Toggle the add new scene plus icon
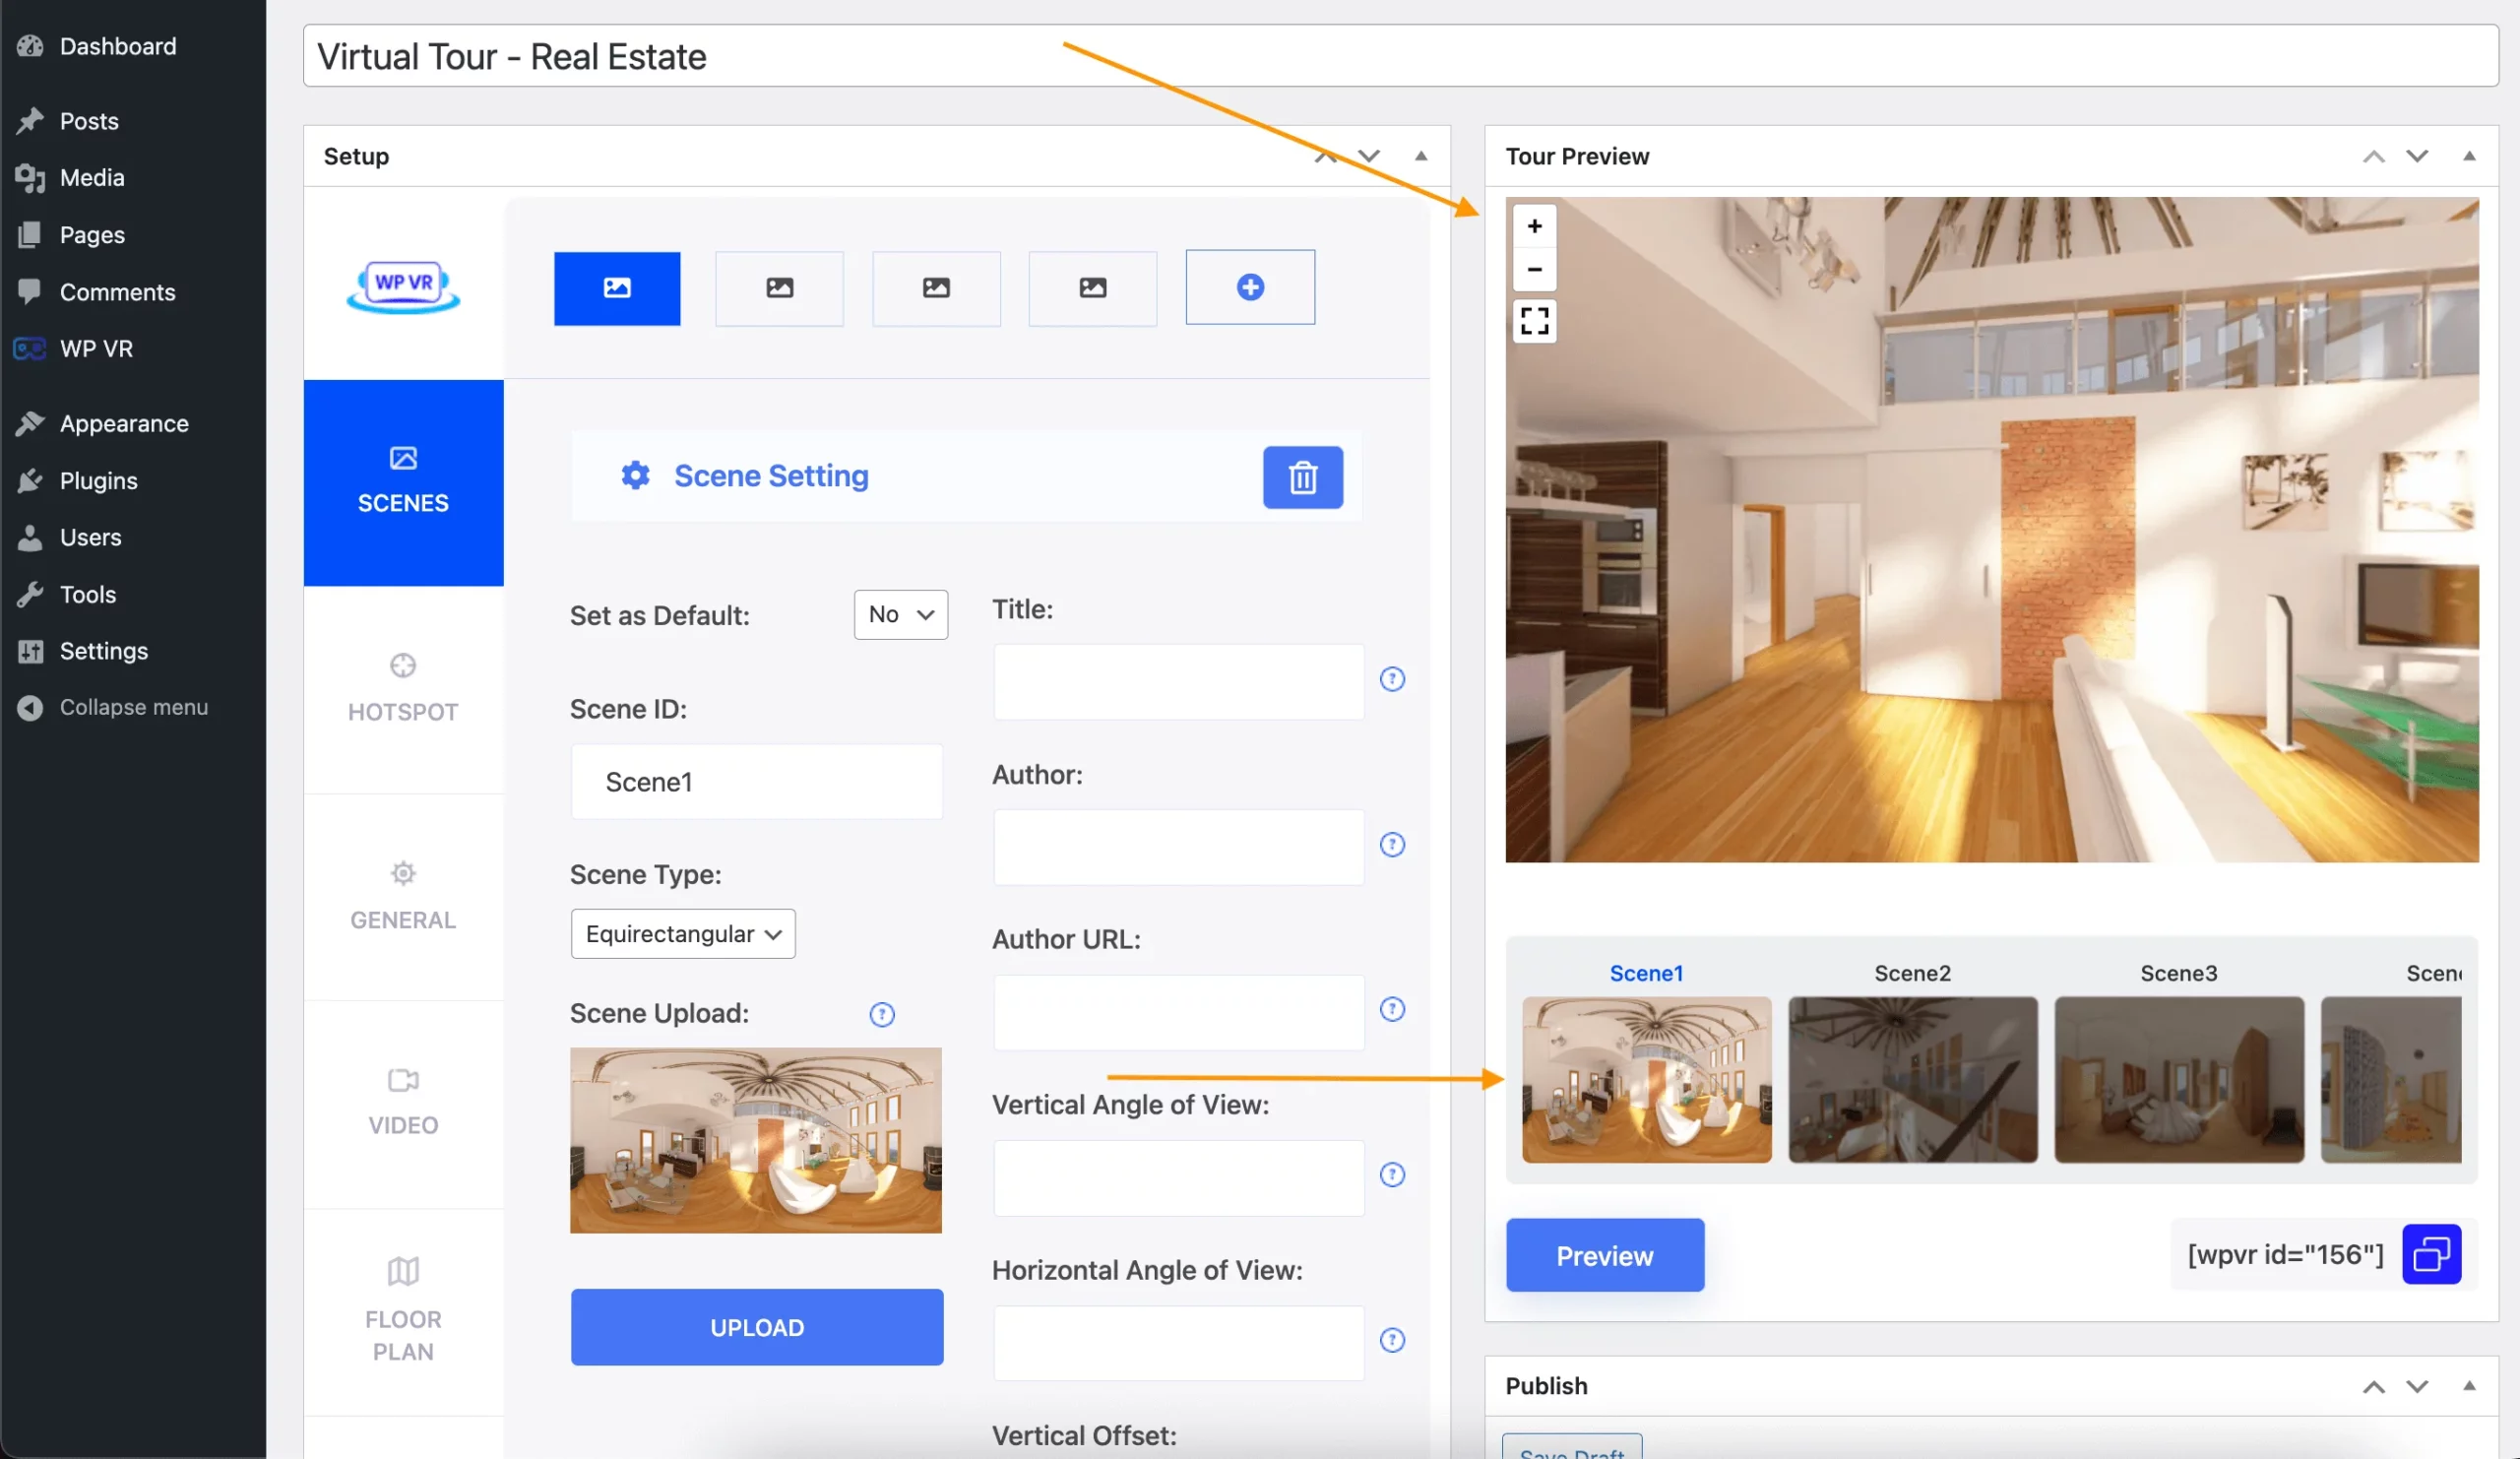 [x=1249, y=286]
